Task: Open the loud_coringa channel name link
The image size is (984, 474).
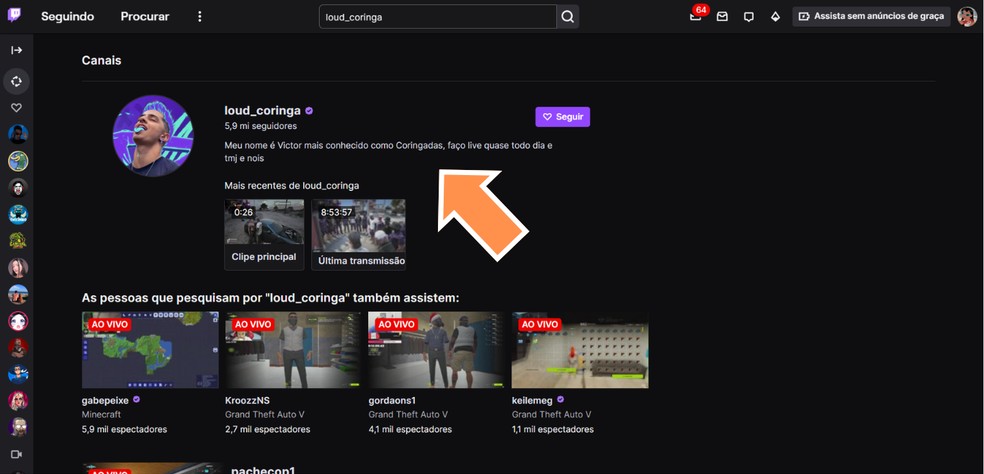Action: [x=262, y=110]
